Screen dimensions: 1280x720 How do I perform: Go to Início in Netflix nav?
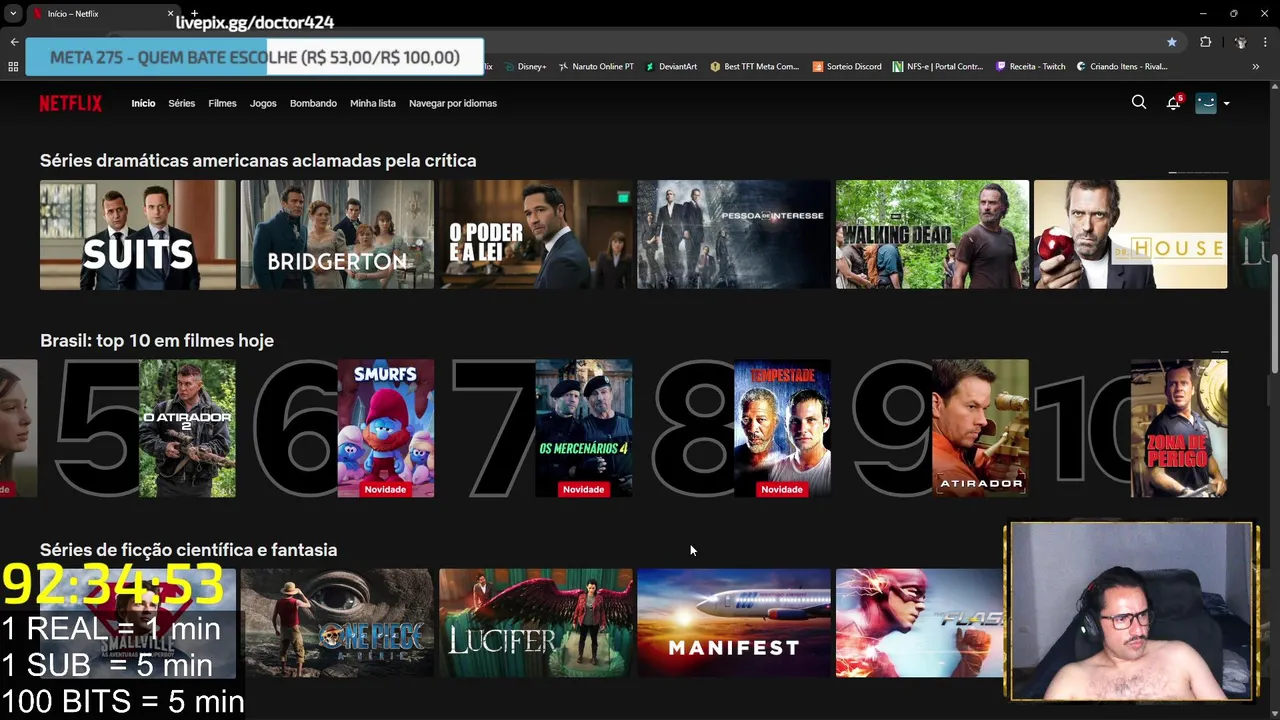143,103
